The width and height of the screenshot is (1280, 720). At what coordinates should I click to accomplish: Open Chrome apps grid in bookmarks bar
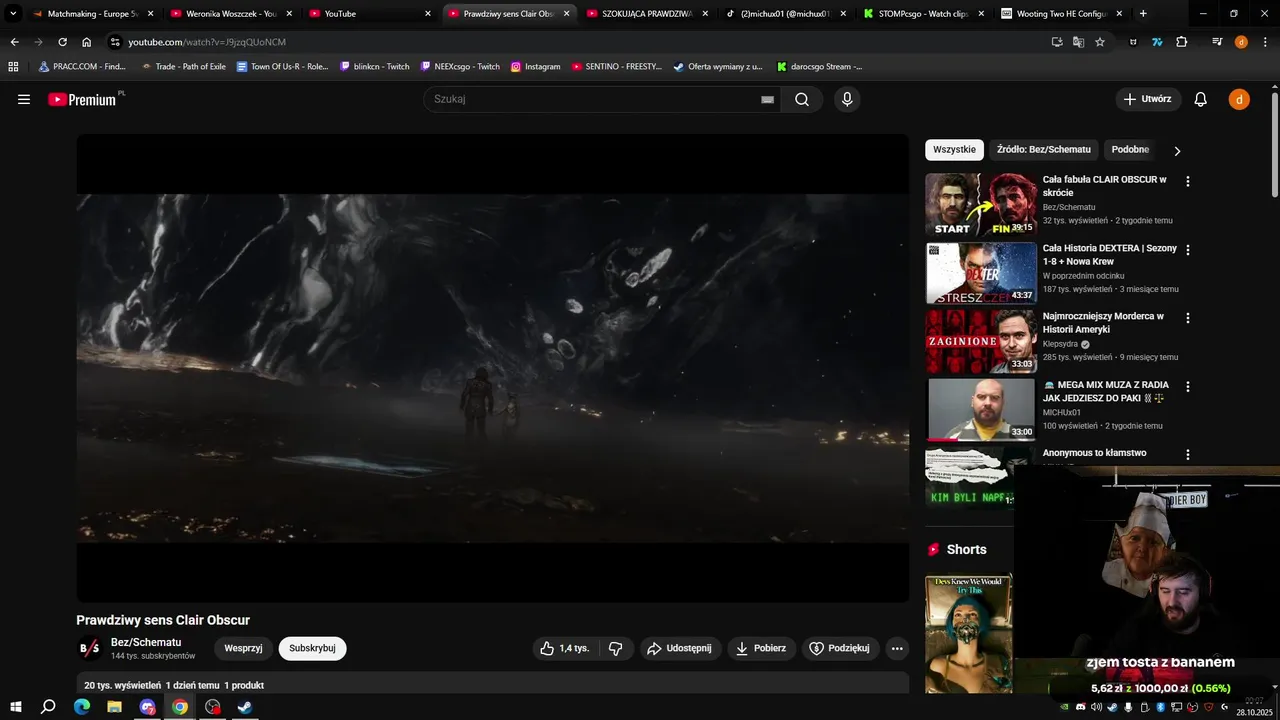[13, 66]
